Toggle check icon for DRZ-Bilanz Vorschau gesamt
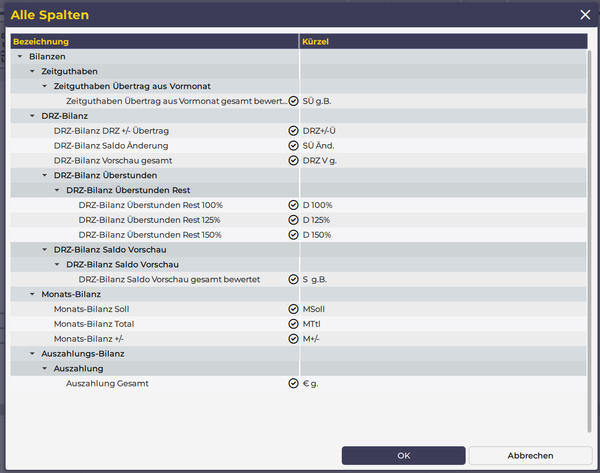Image resolution: width=600 pixels, height=473 pixels. (x=294, y=161)
